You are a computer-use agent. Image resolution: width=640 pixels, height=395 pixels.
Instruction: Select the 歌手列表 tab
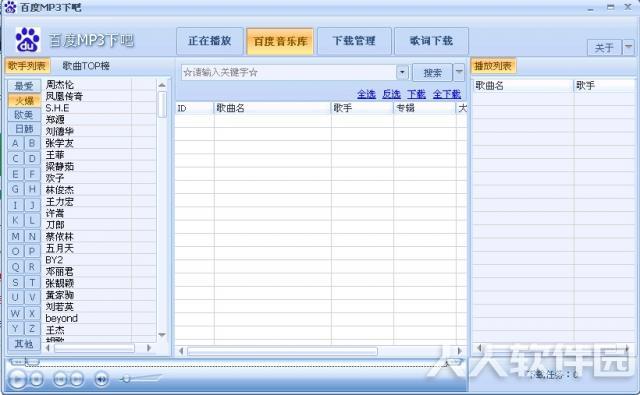pos(27,66)
